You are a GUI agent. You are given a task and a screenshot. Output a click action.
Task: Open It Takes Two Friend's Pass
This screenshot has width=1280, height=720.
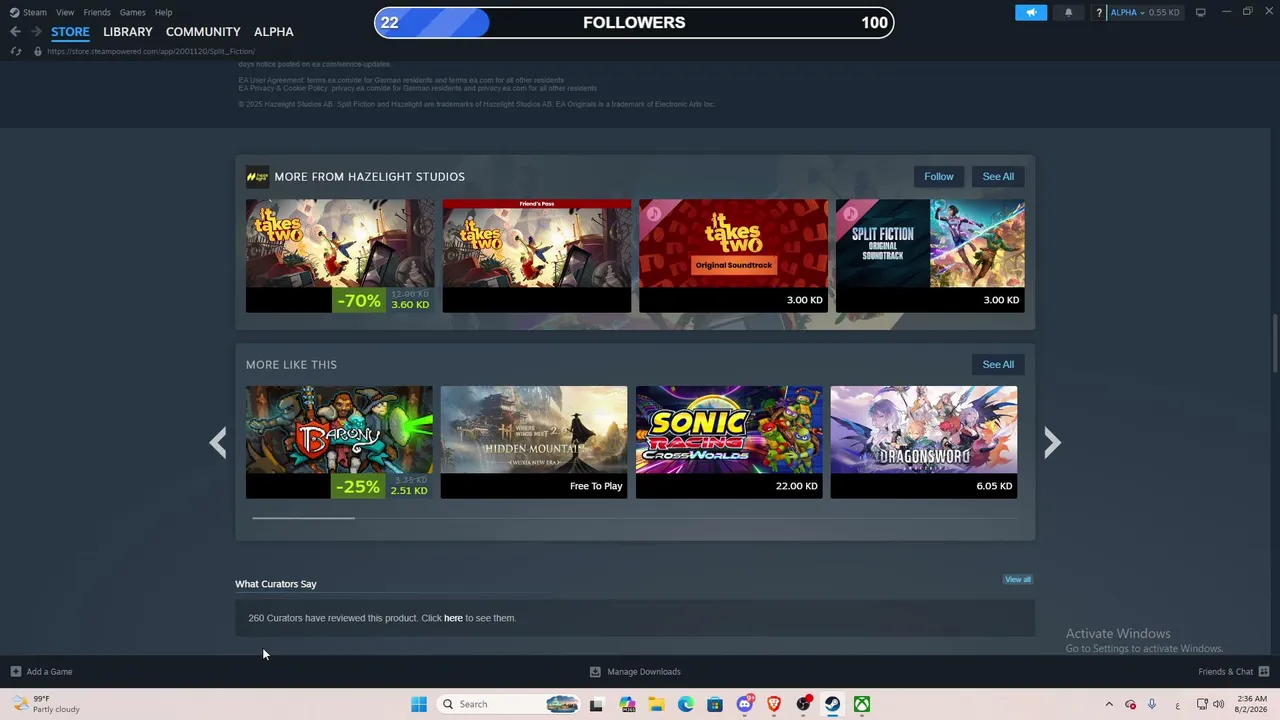(x=537, y=256)
